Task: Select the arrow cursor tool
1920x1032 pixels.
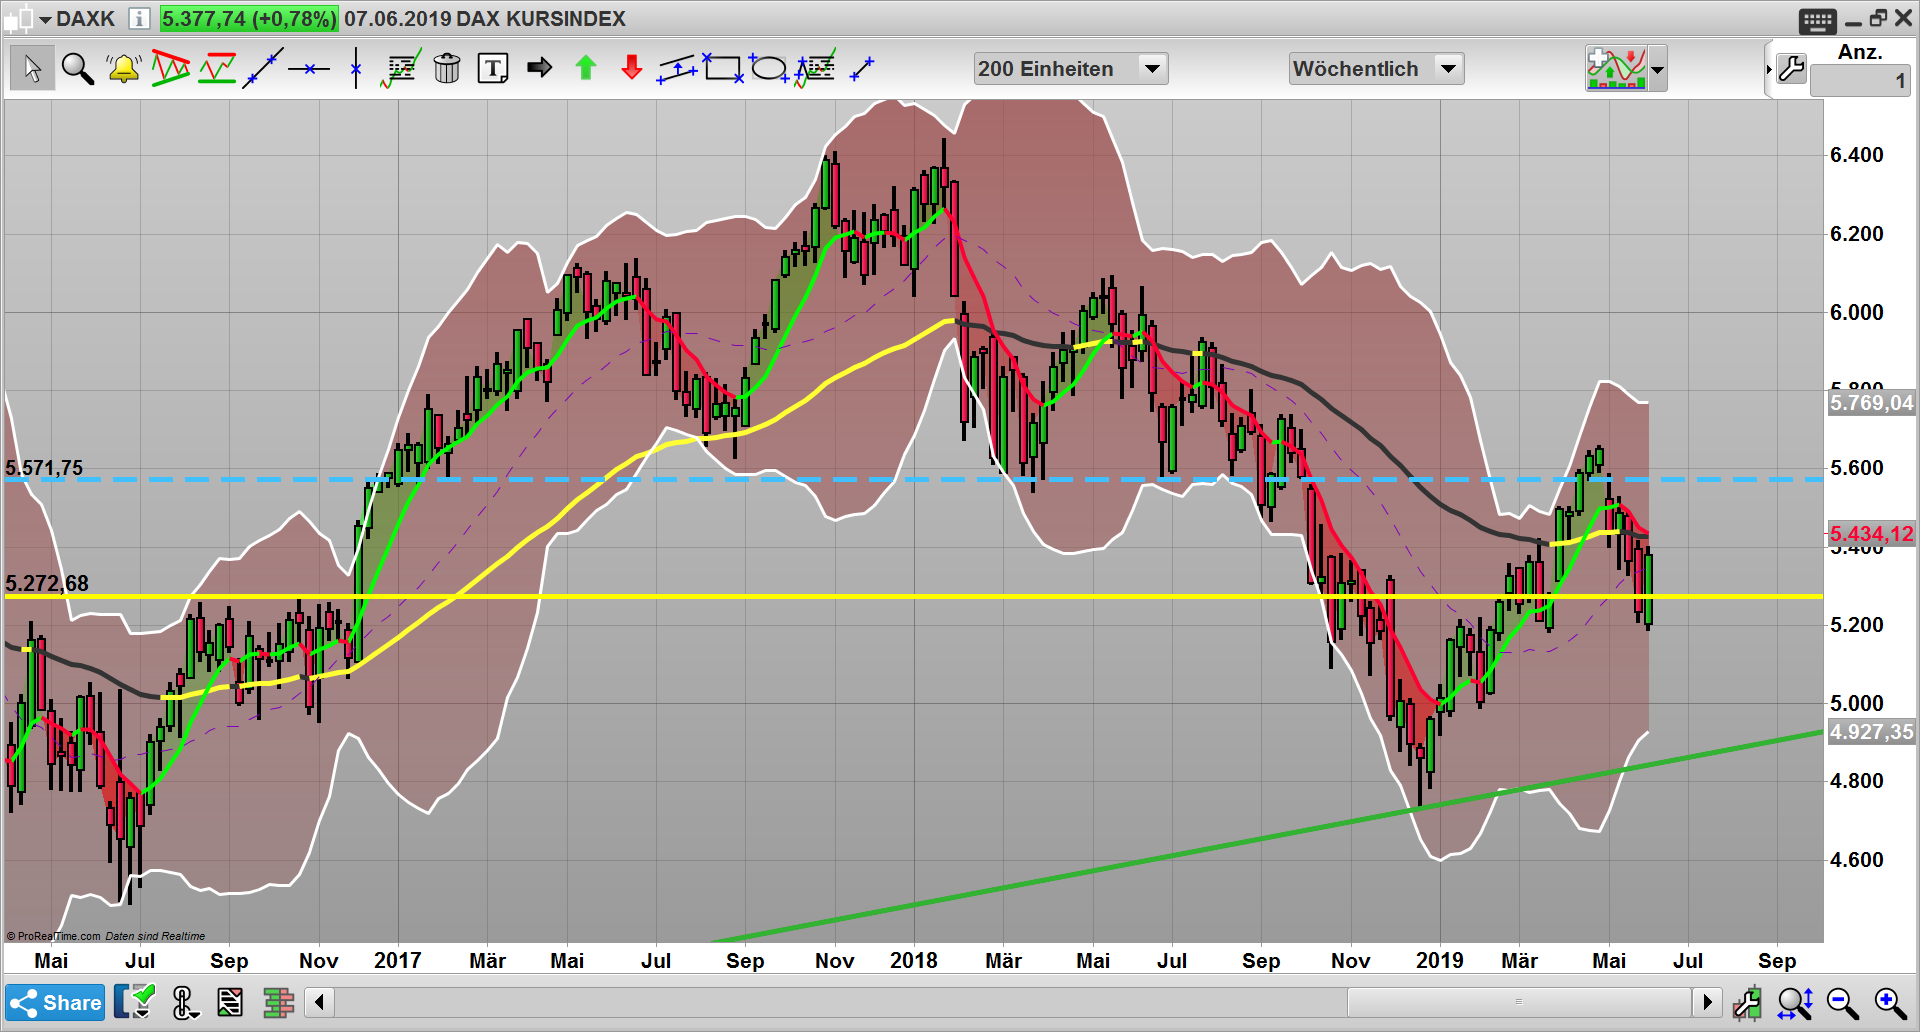Action: [x=32, y=68]
